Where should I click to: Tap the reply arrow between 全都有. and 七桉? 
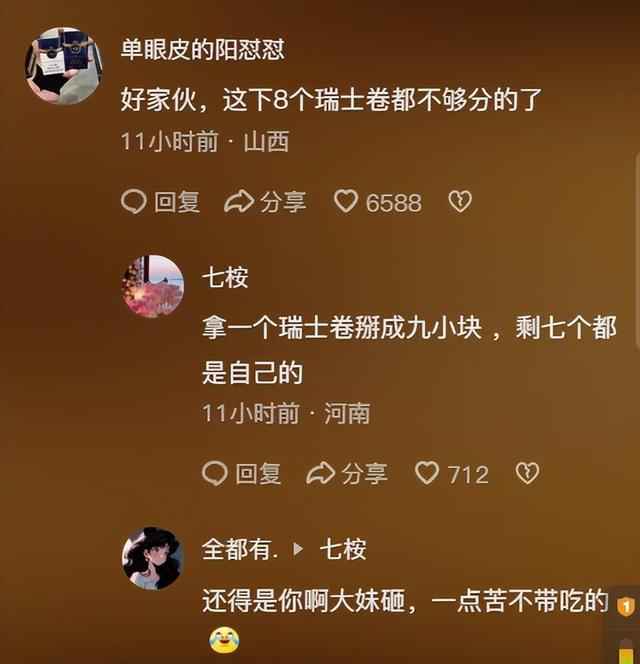[299, 549]
